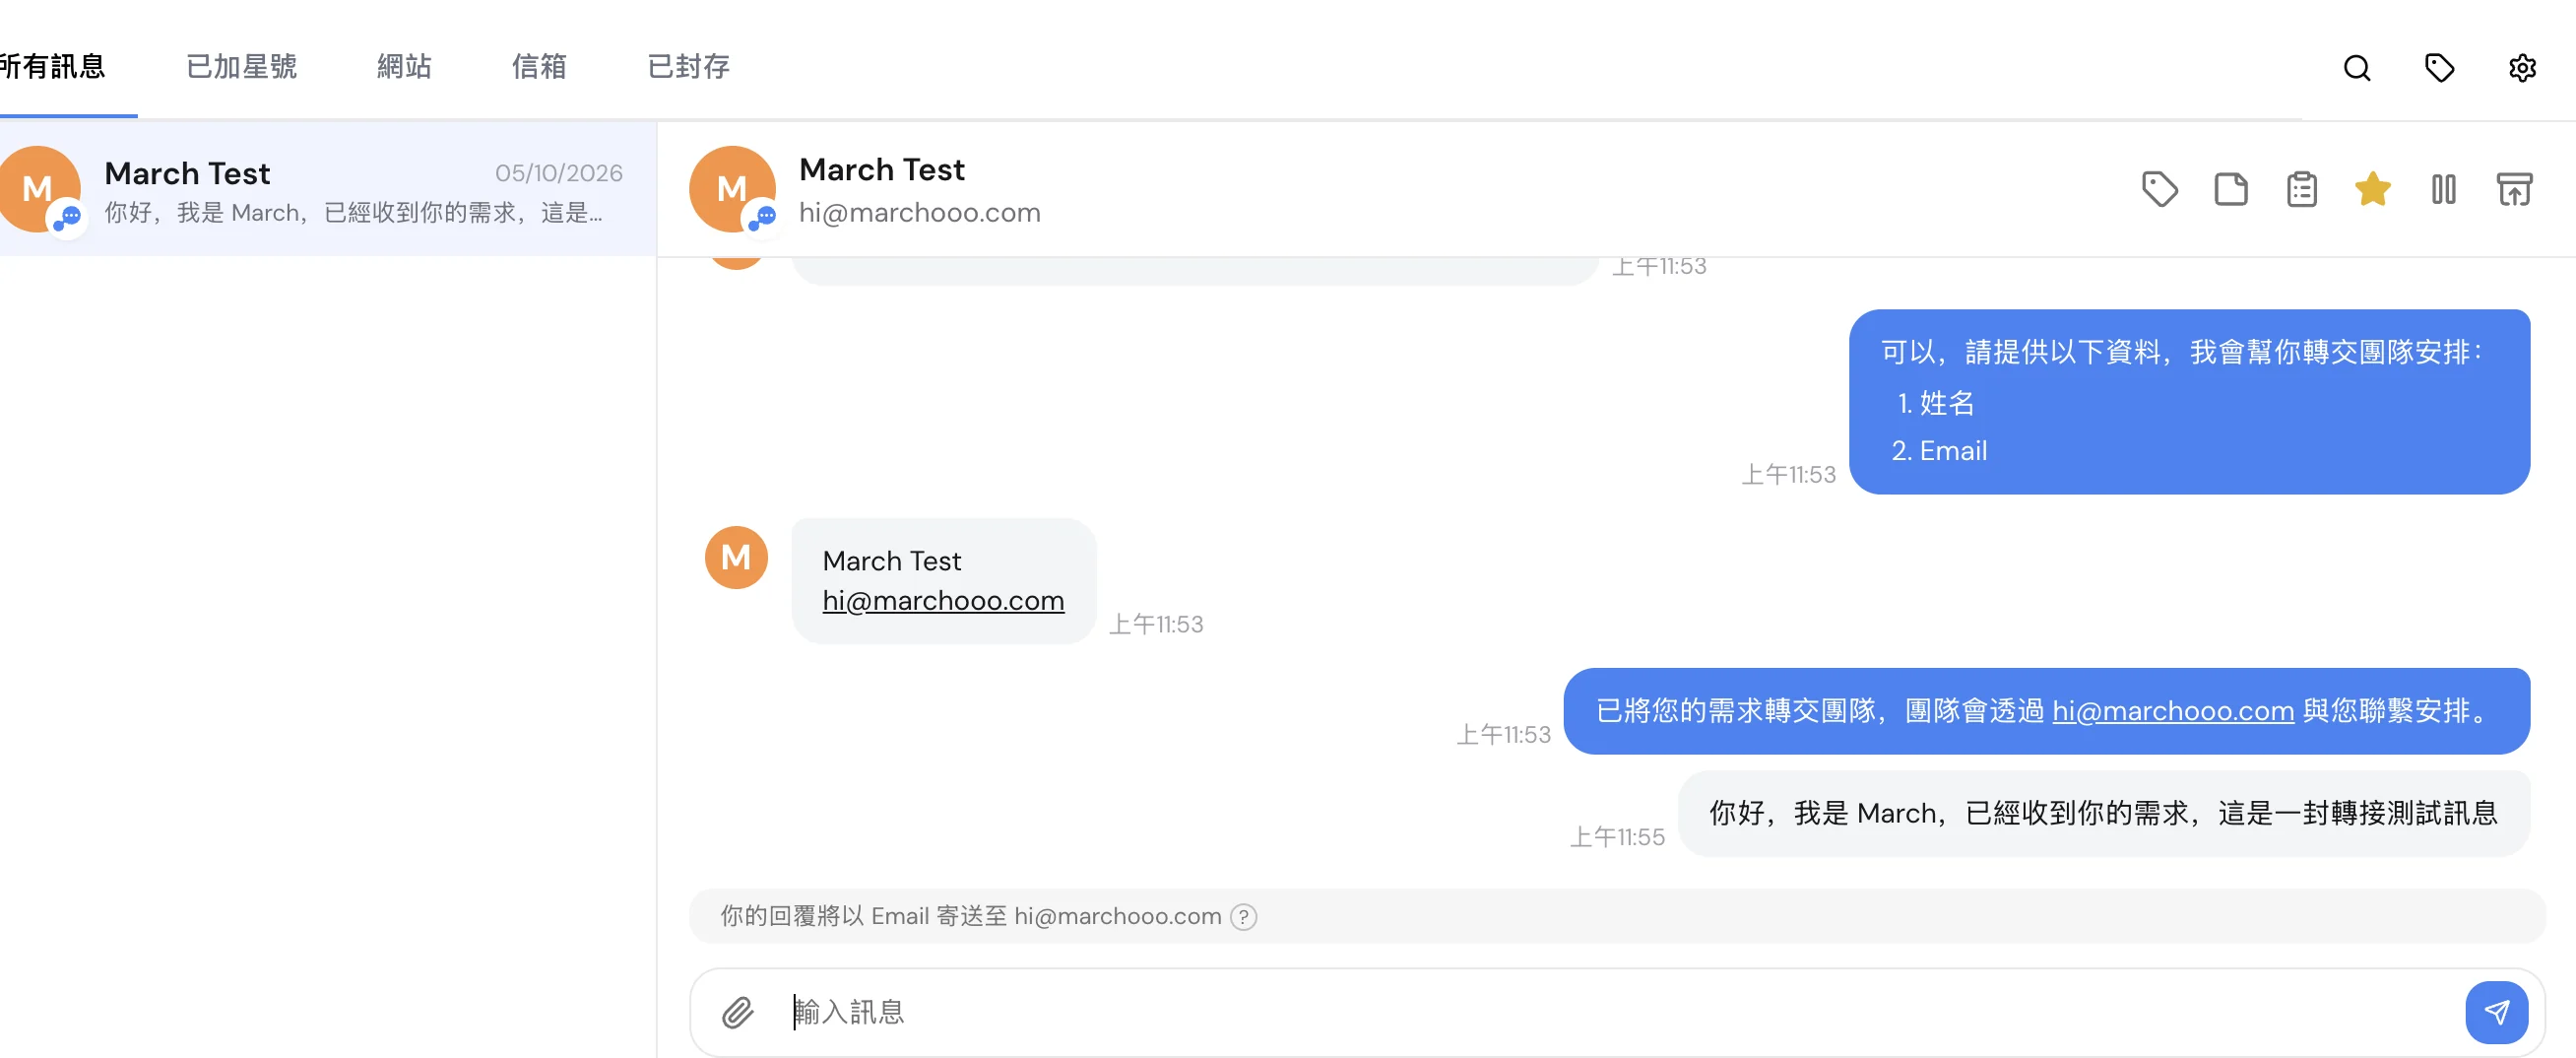Select March Test conversation in the list

click(328, 189)
